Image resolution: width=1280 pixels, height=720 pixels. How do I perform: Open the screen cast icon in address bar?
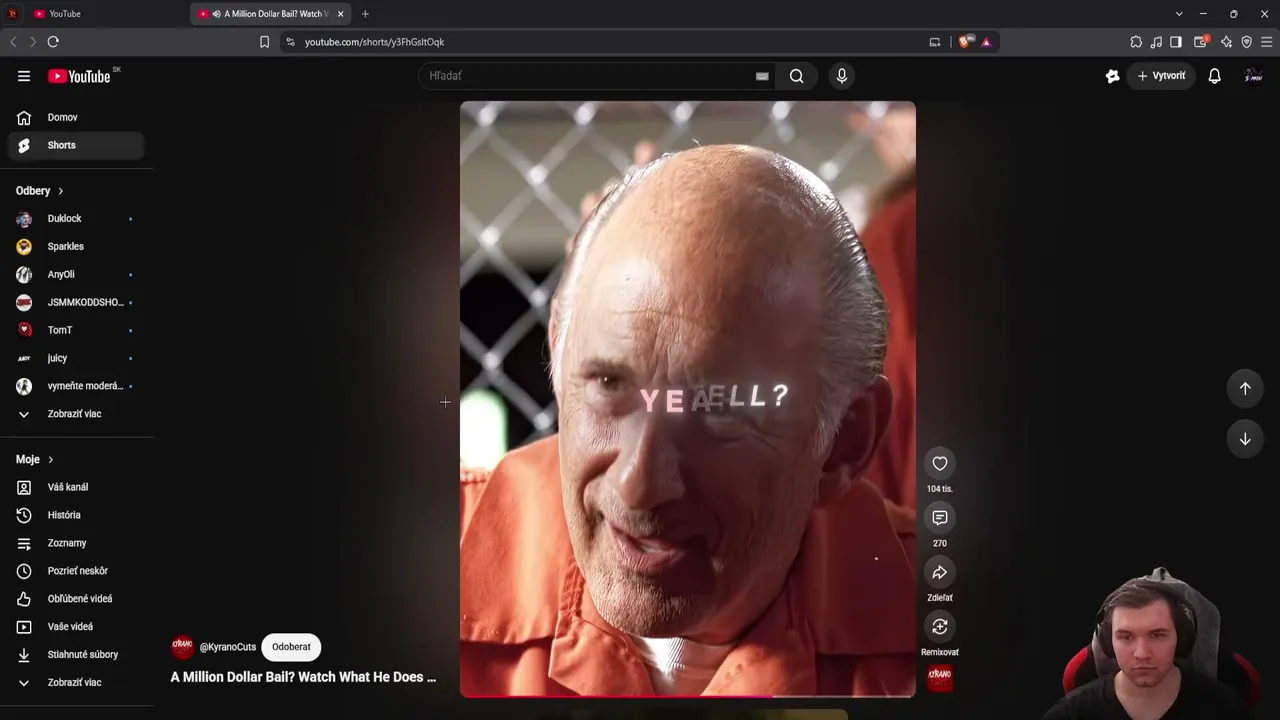click(x=935, y=42)
